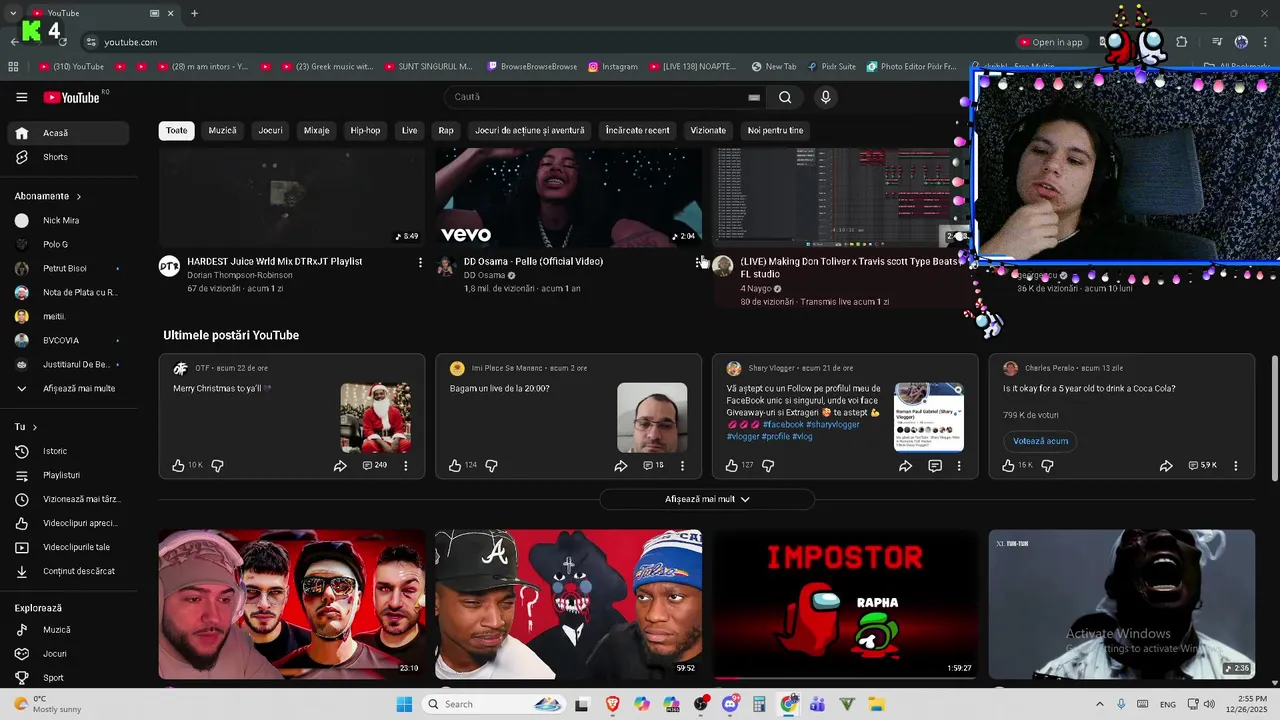Screen dimensions: 1280x720
Task: Open Conținut descărcat in sidebar
Action: pyautogui.click(x=68, y=571)
